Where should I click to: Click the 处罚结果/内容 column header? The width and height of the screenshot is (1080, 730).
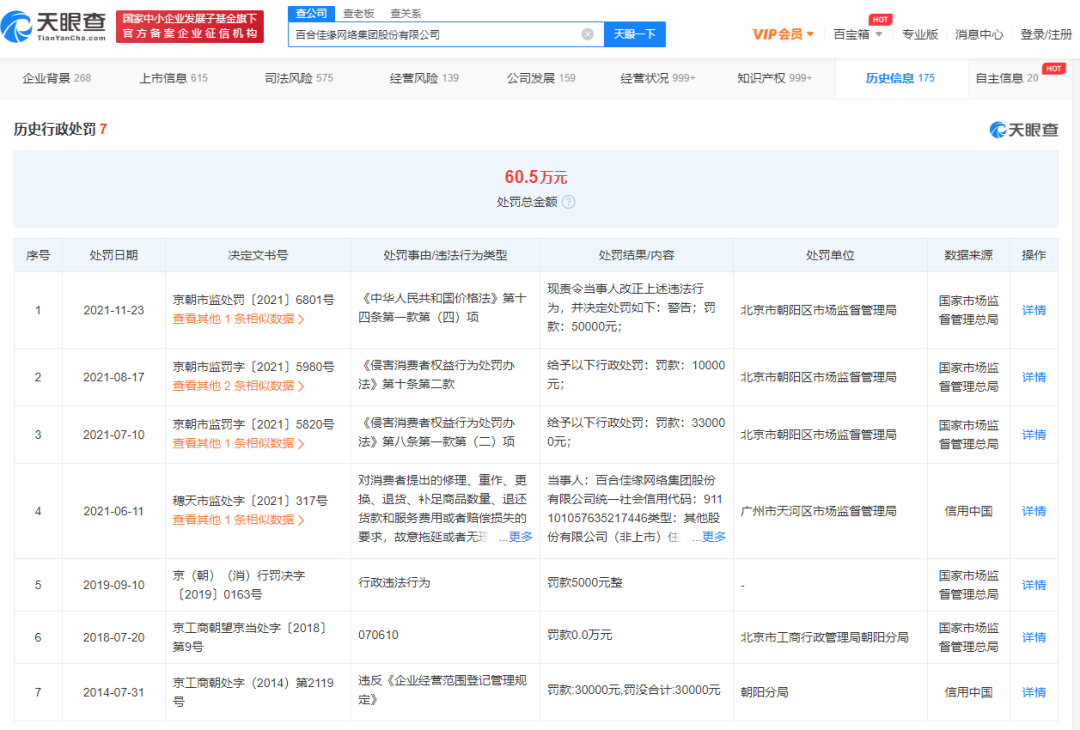point(636,256)
